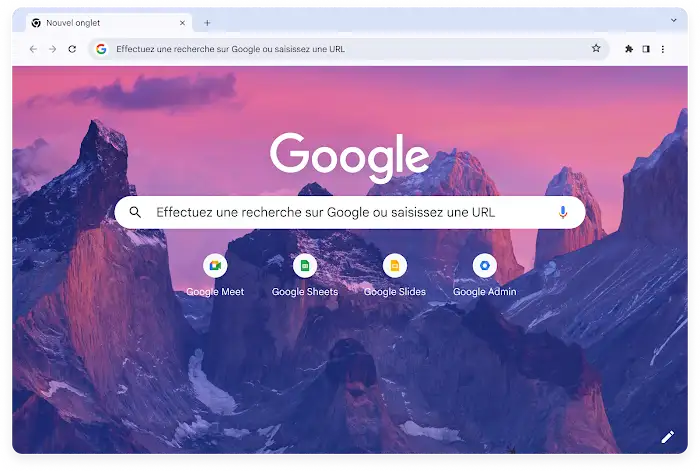
Task: Open the side panel icon
Action: (646, 49)
